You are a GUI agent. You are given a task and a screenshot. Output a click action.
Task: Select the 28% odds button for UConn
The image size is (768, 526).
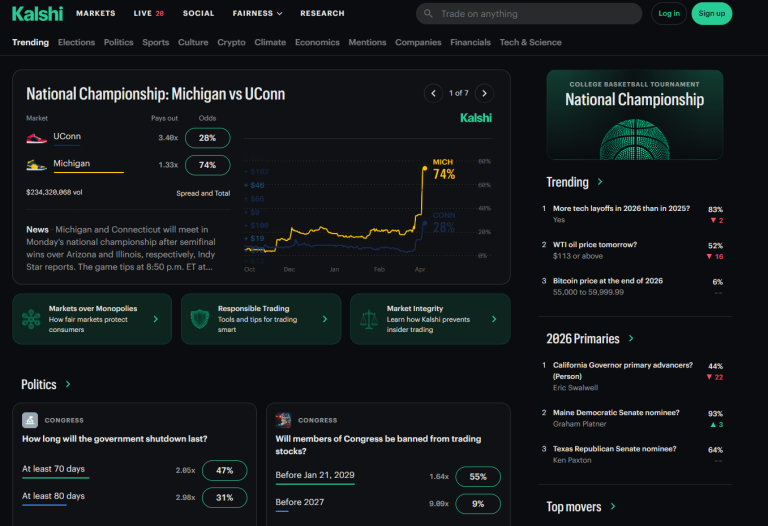coord(207,138)
